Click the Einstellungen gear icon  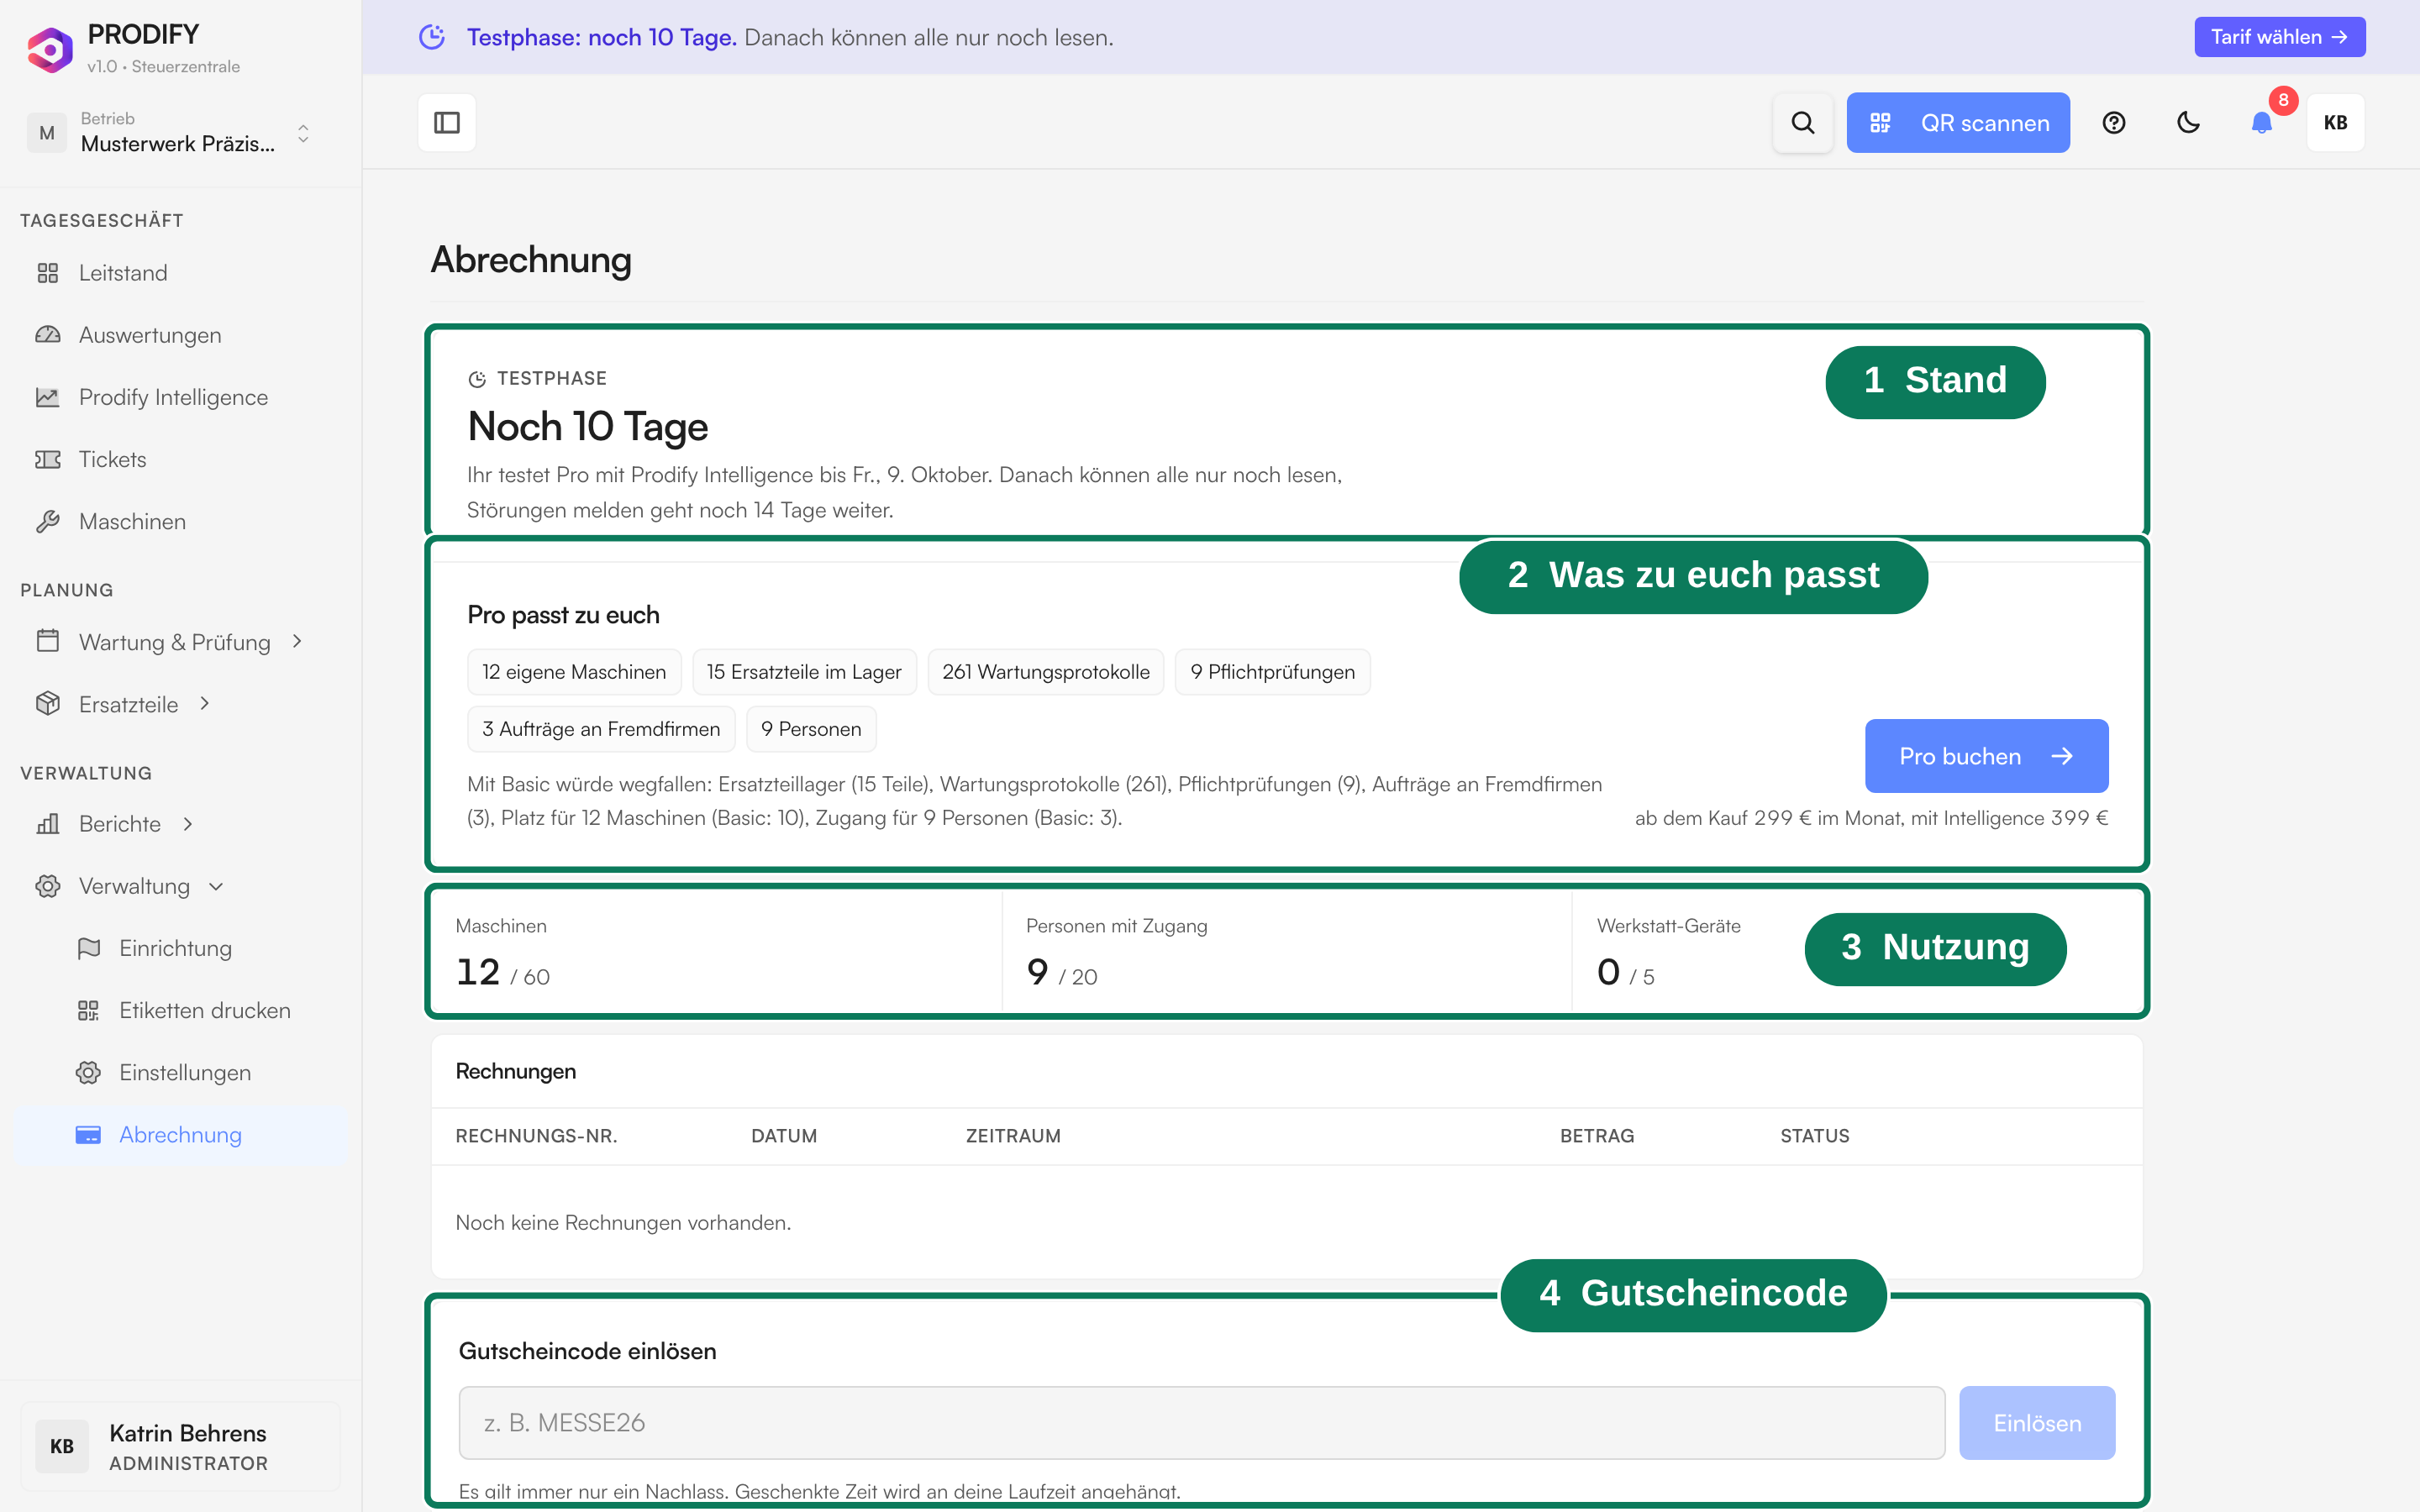88,1072
